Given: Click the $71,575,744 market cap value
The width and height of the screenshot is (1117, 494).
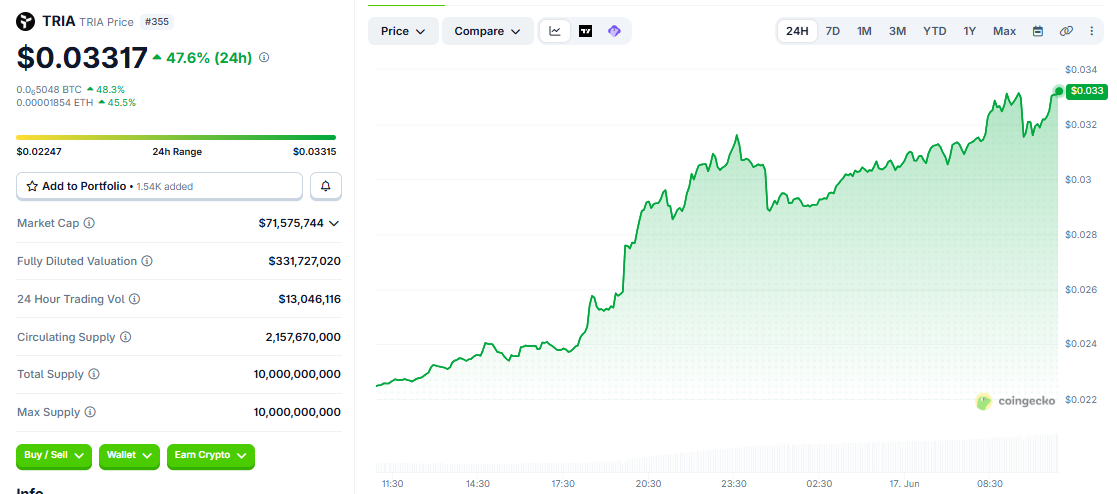Looking at the screenshot, I should [x=291, y=223].
